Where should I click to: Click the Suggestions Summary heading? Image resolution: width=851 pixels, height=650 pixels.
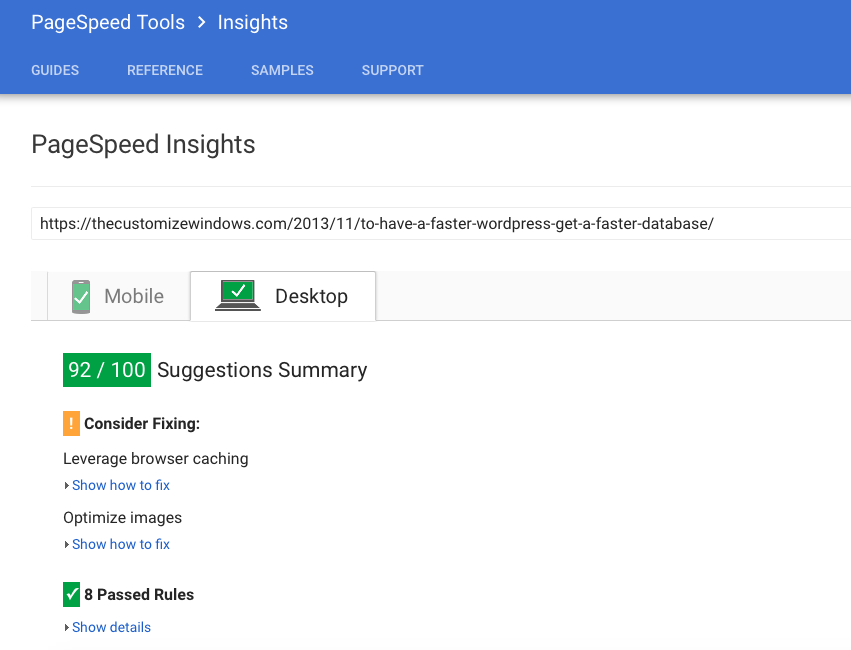coord(262,370)
